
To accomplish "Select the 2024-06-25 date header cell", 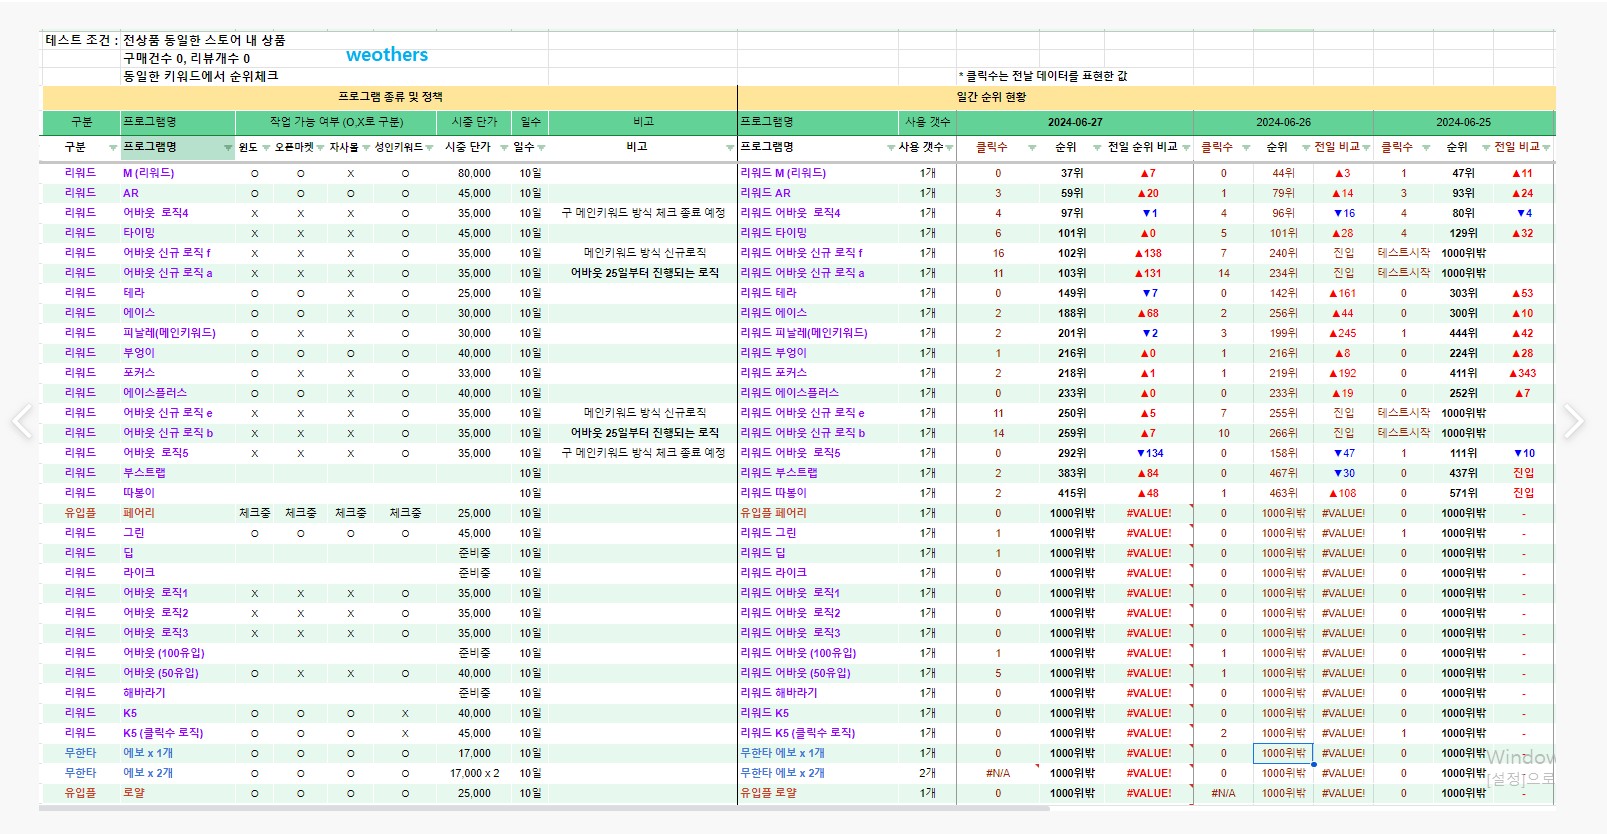I will [x=1464, y=122].
